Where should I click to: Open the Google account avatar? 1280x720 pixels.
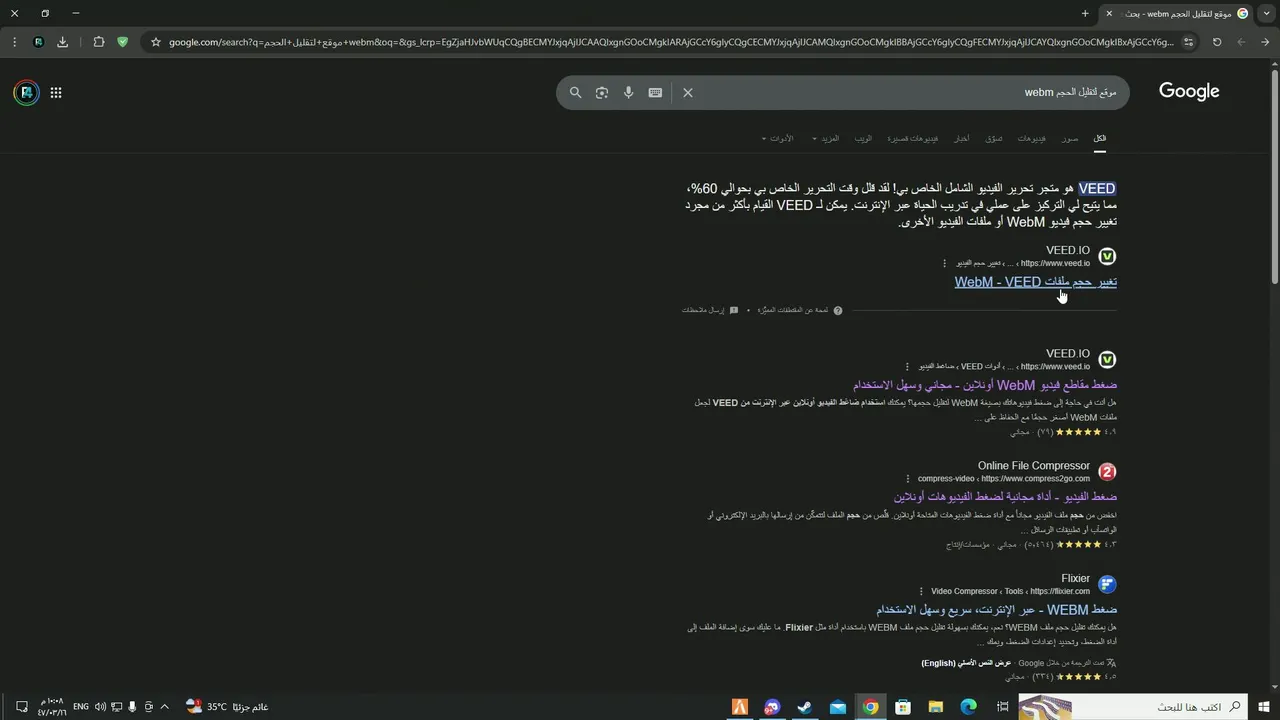(26, 92)
